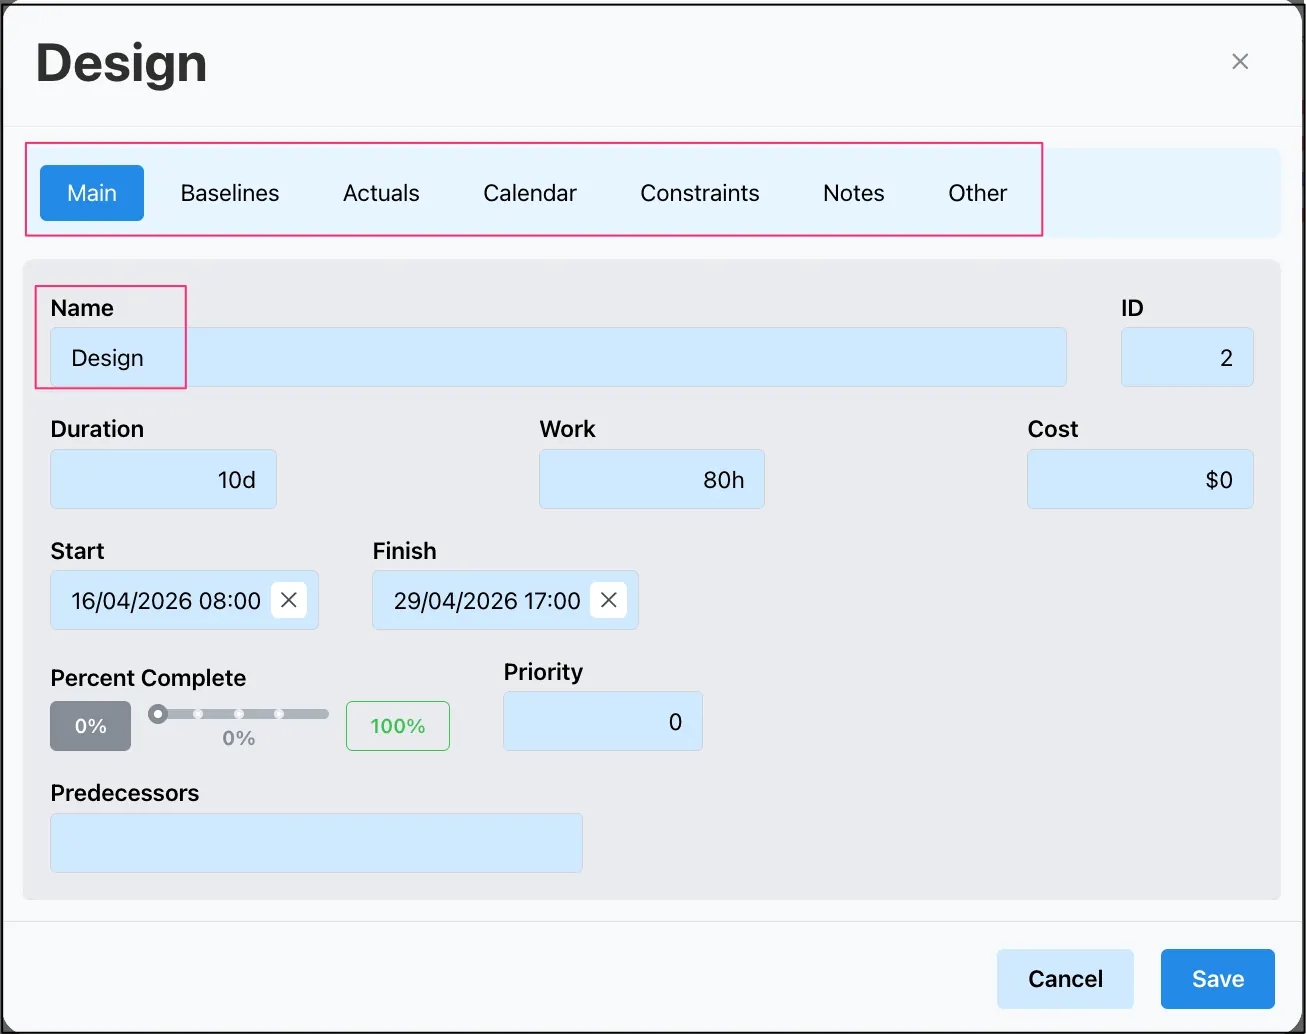Cancel the task edit dialog
The image size is (1306, 1034).
(1065, 979)
